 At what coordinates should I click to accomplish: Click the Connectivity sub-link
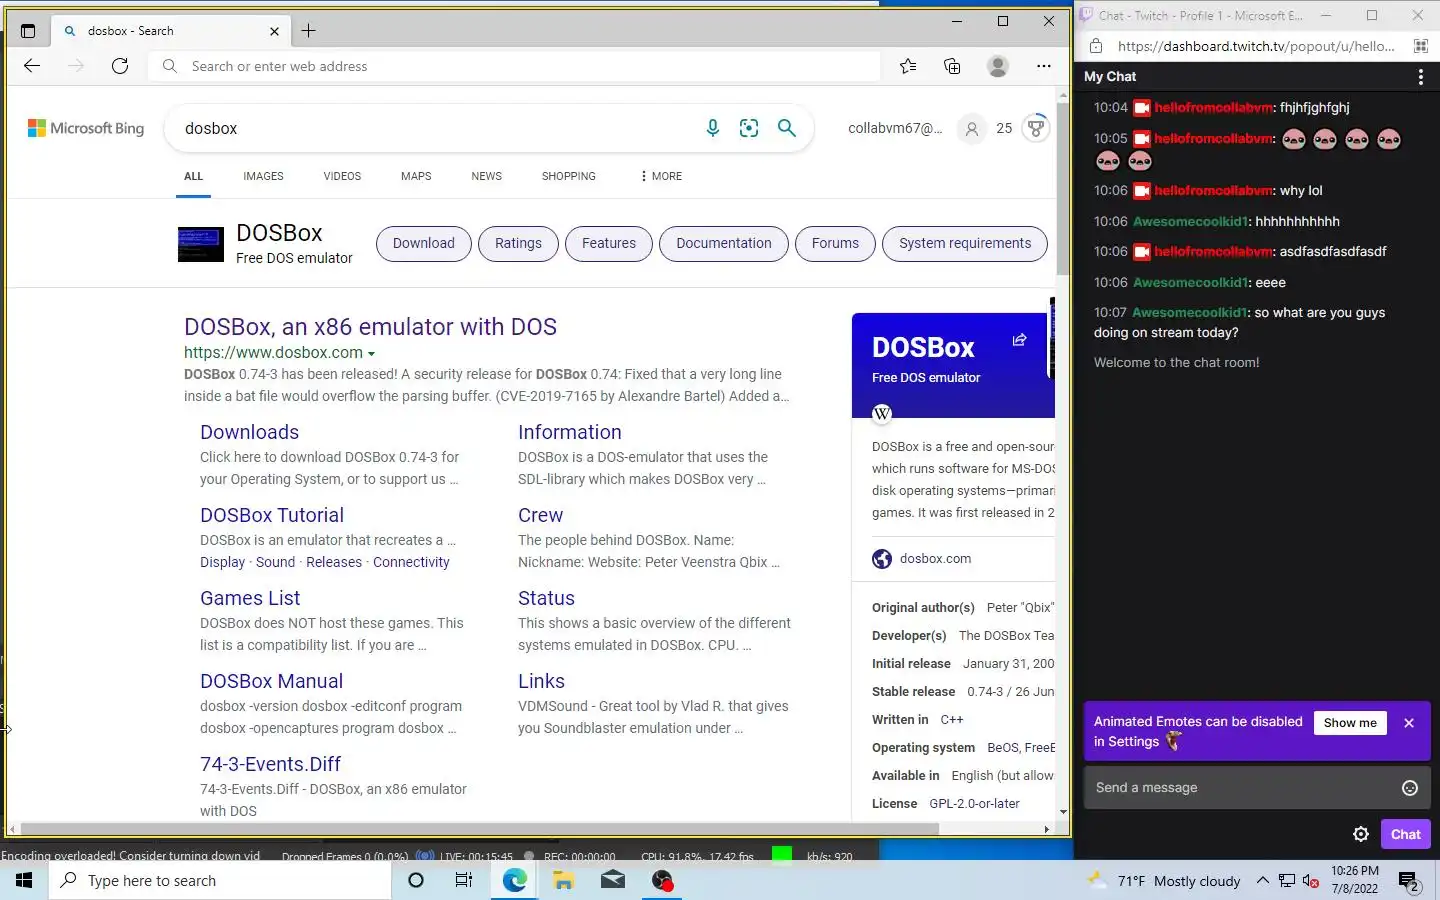tap(411, 562)
